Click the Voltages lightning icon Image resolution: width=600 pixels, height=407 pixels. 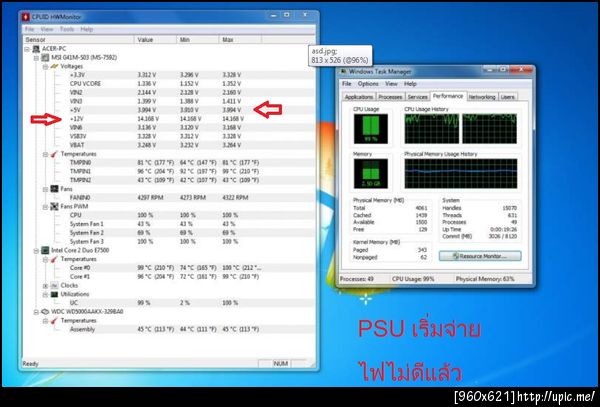pos(54,66)
